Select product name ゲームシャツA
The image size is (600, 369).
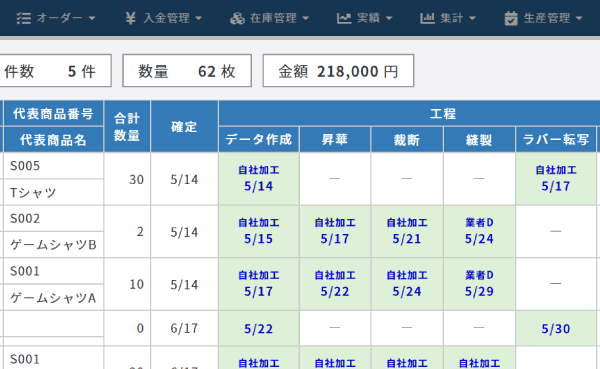[53, 297]
